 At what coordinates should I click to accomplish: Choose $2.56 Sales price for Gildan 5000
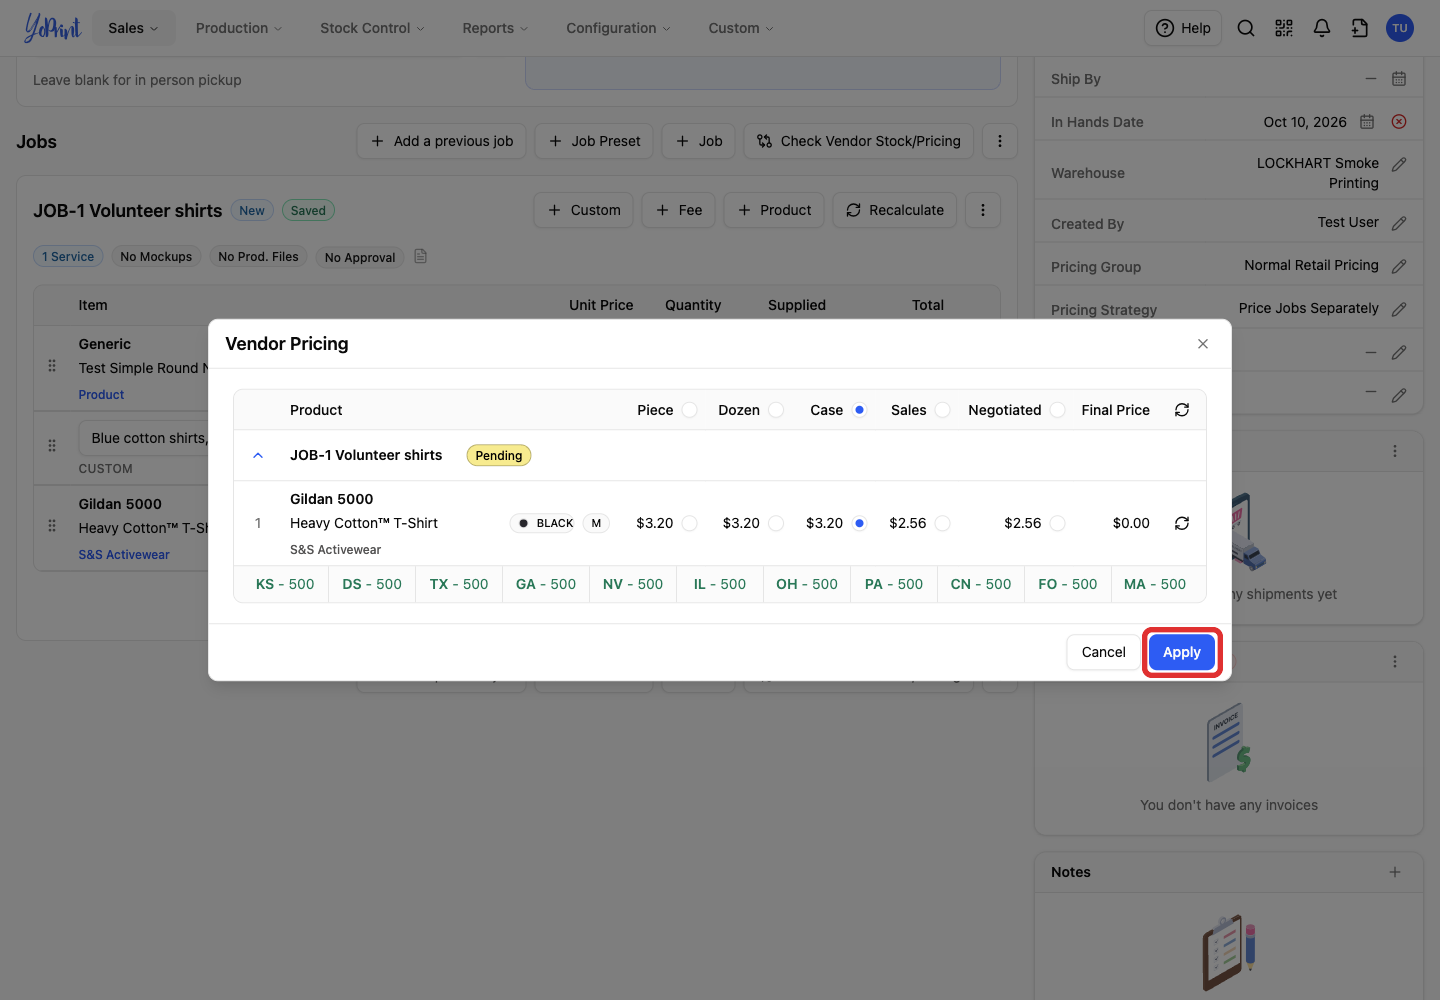pyautogui.click(x=943, y=523)
